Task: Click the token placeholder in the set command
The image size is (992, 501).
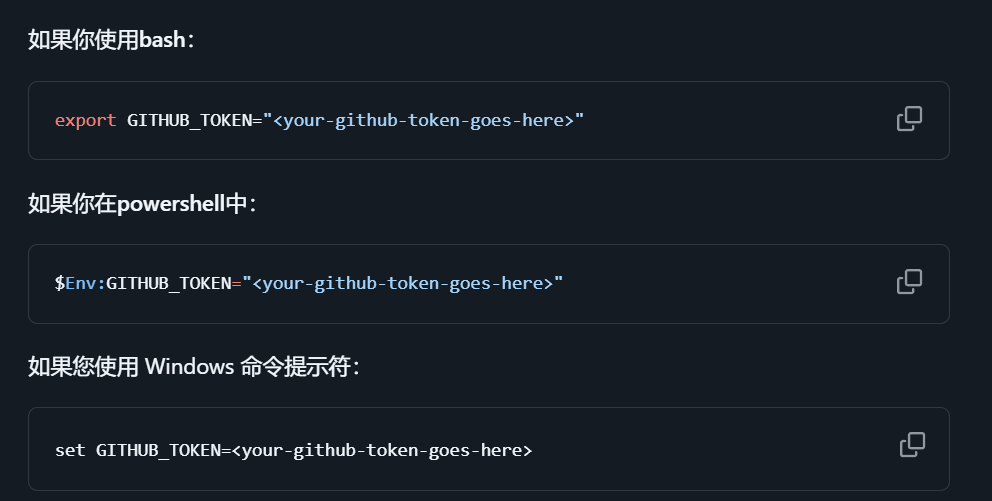Action: pyautogui.click(x=382, y=450)
